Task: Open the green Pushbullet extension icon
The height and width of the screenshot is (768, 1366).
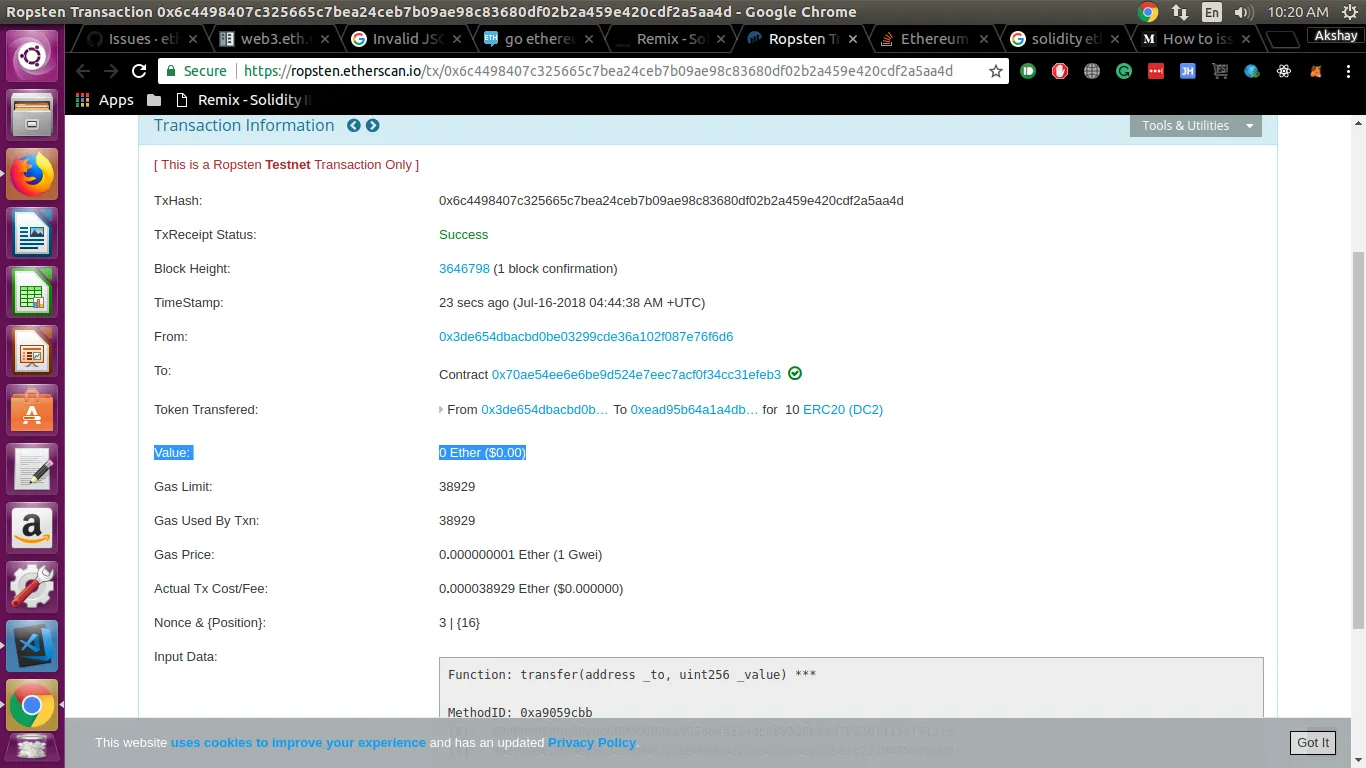Action: 1028,72
